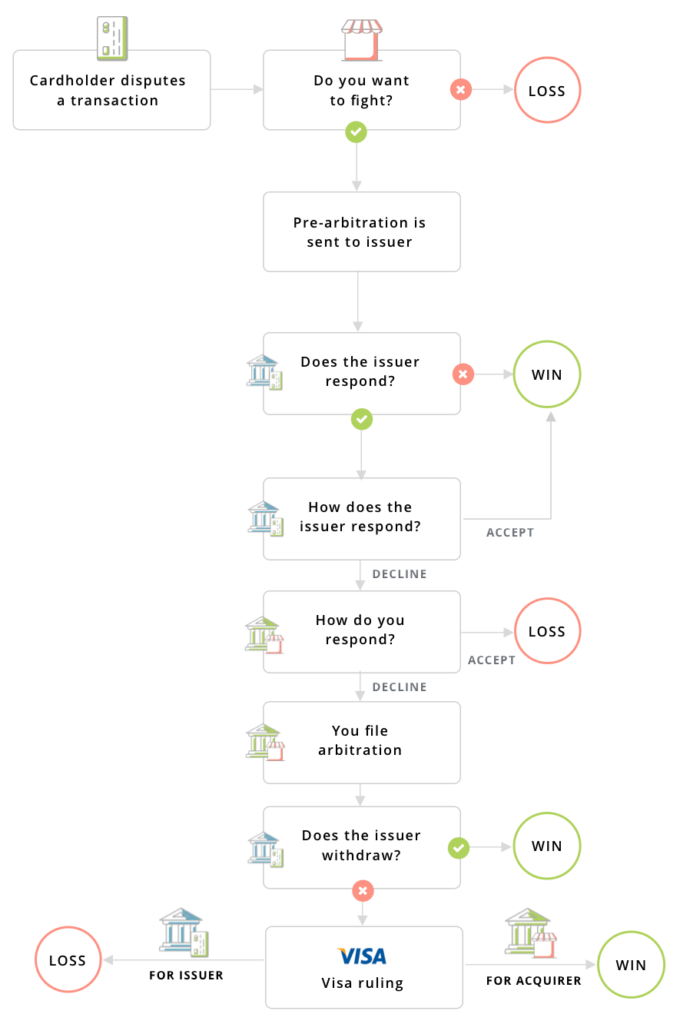Click the WIN circle next to Visa ruling

pos(631,965)
